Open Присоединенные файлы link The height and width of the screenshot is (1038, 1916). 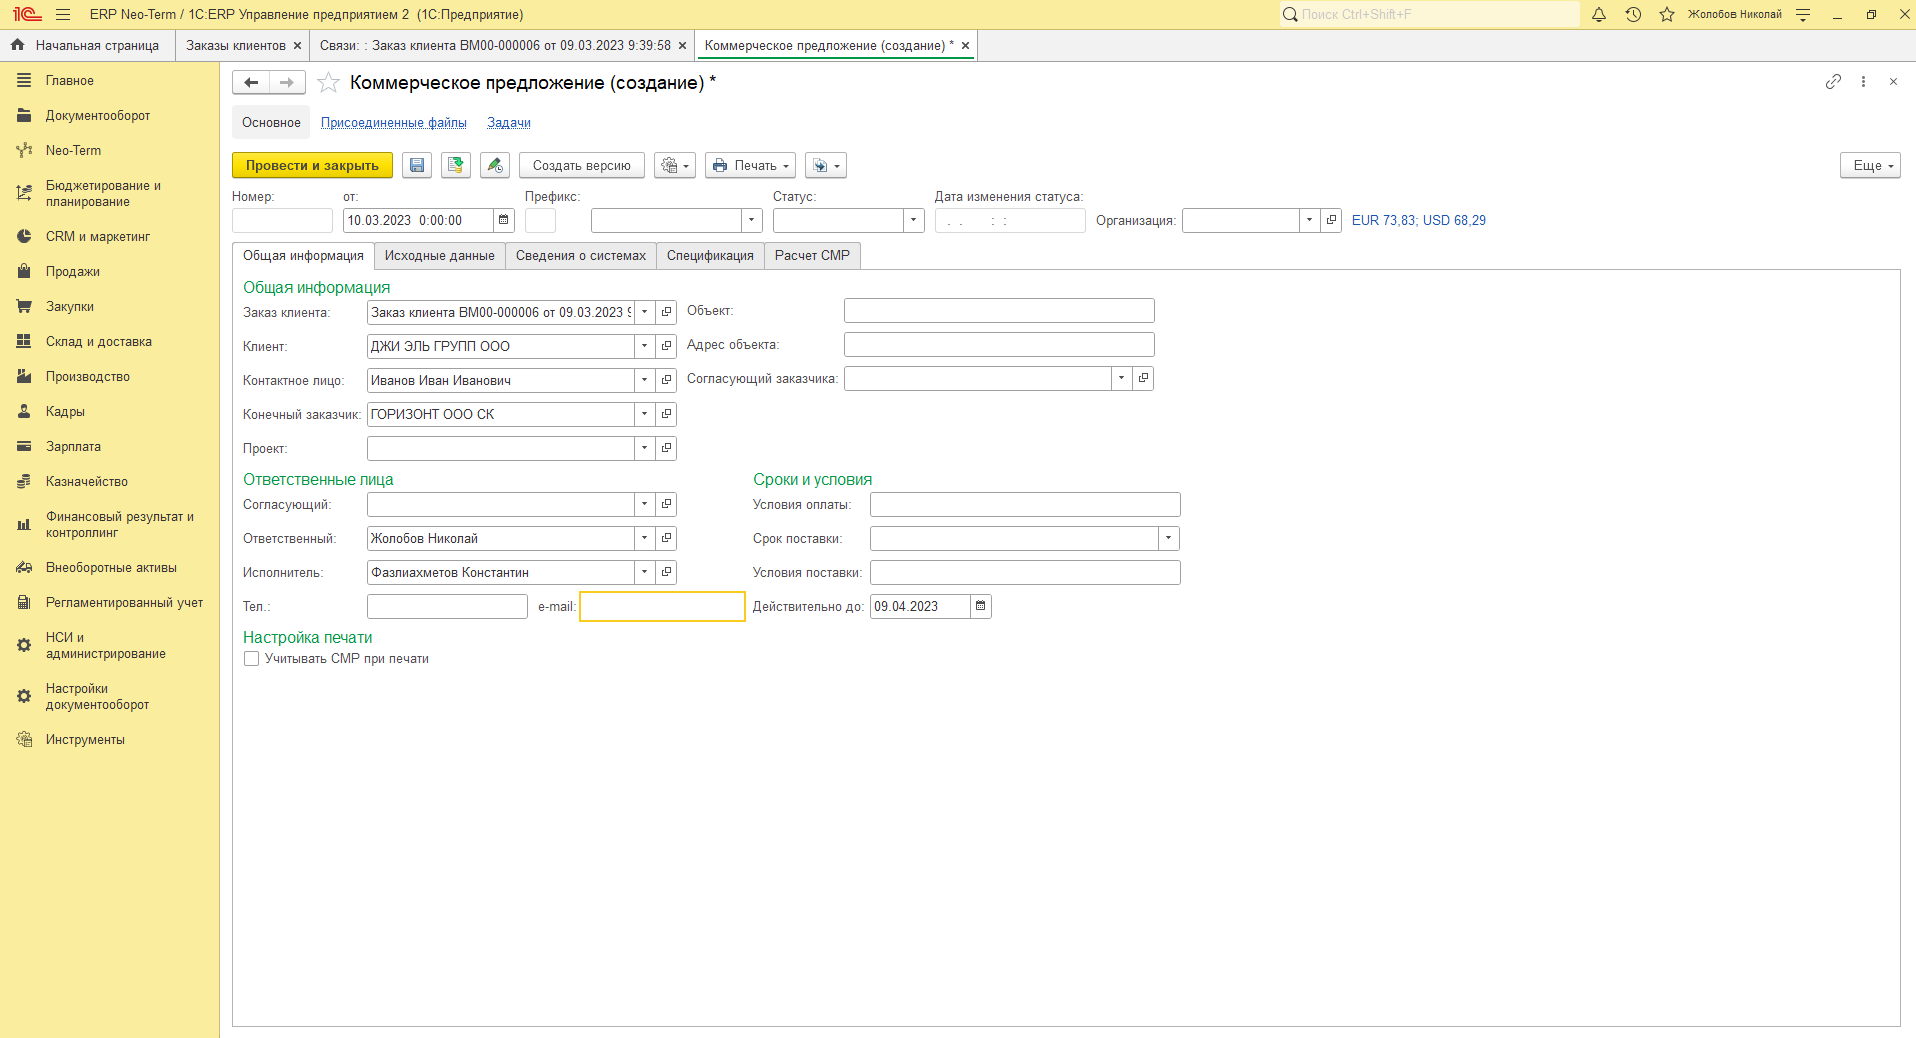pos(394,123)
